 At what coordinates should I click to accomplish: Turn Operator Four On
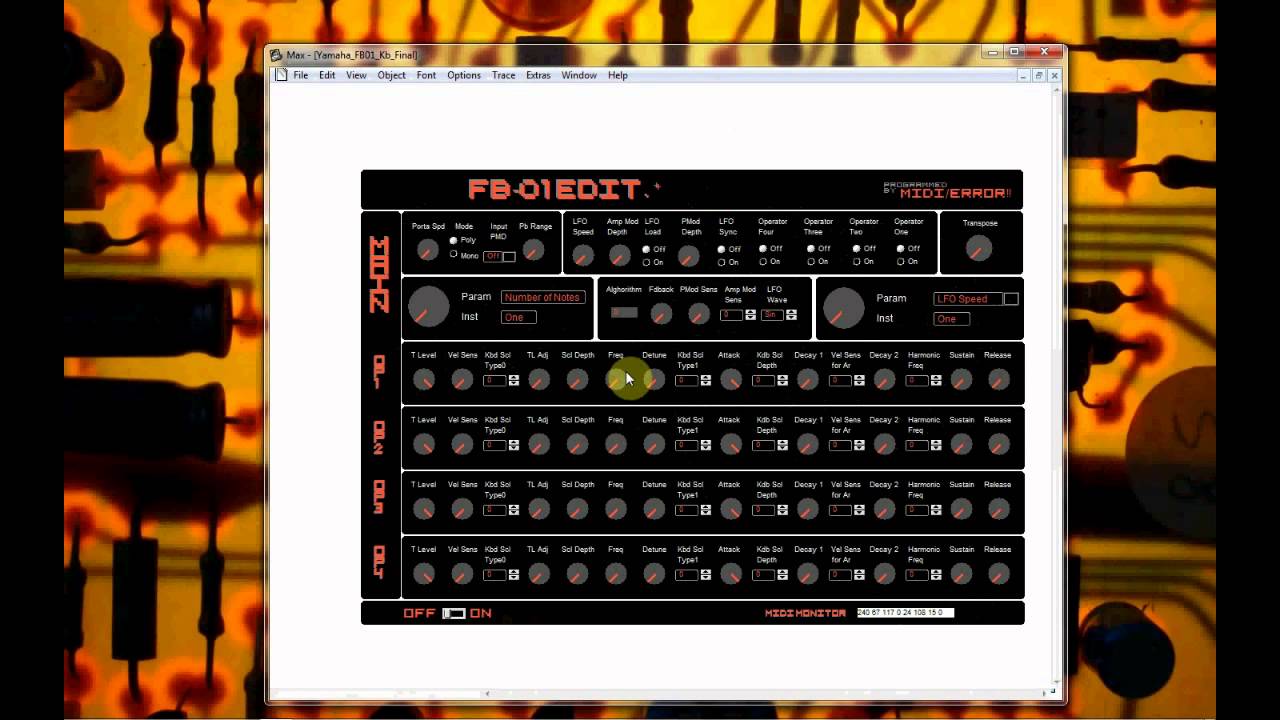(763, 262)
